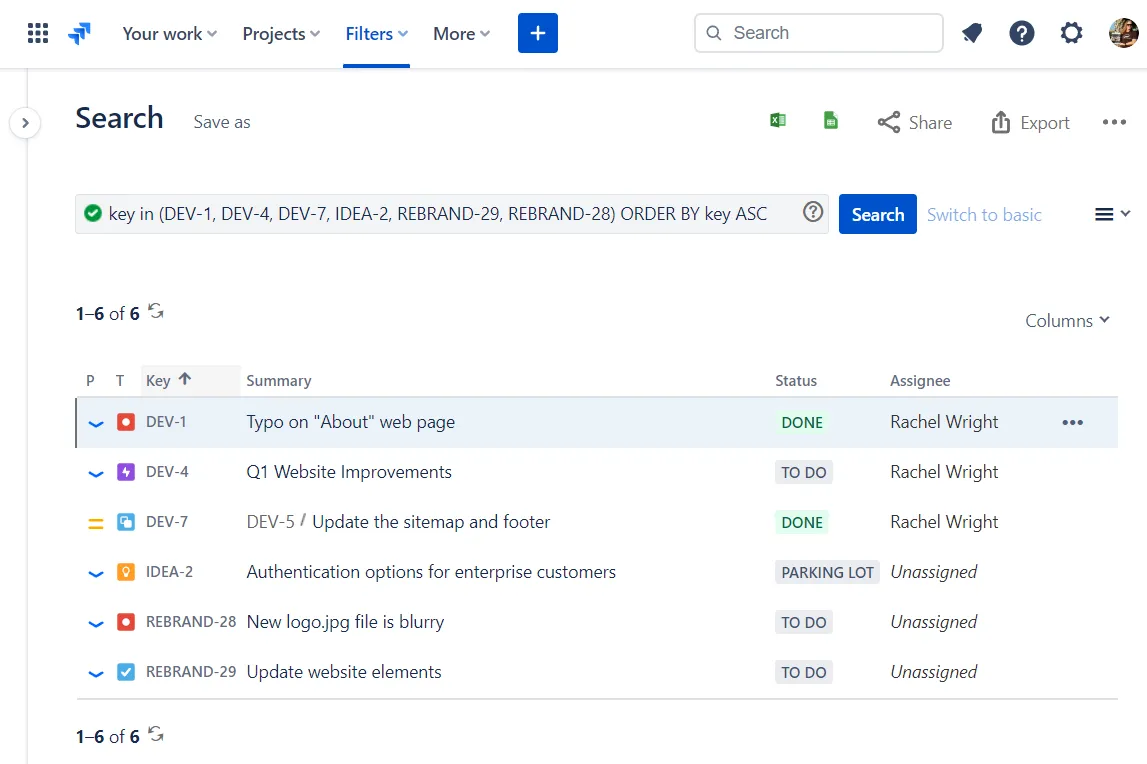
Task: Click the Excel export icon
Action: [777, 121]
